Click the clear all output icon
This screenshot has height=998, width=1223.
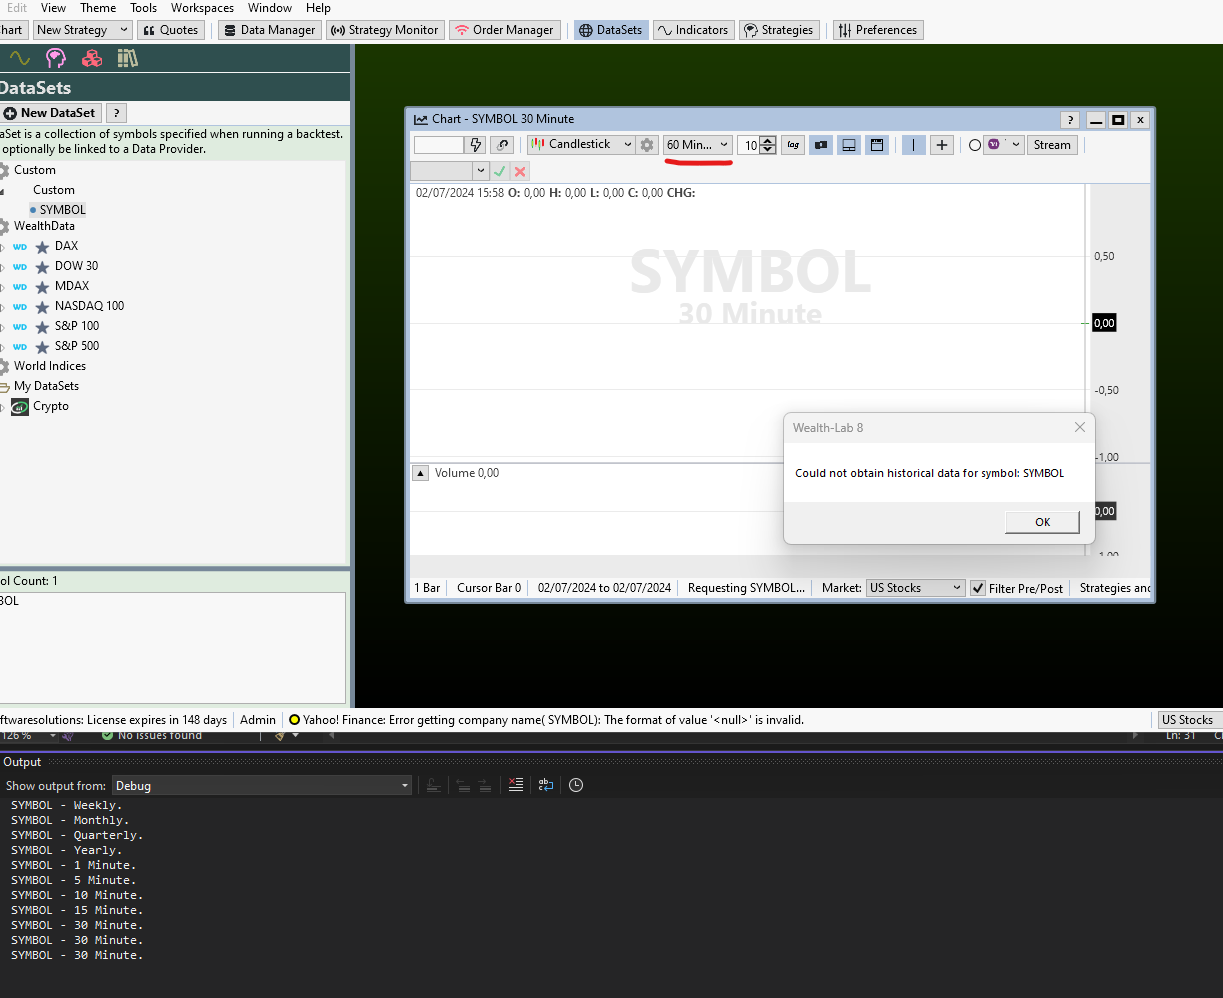pyautogui.click(x=516, y=785)
